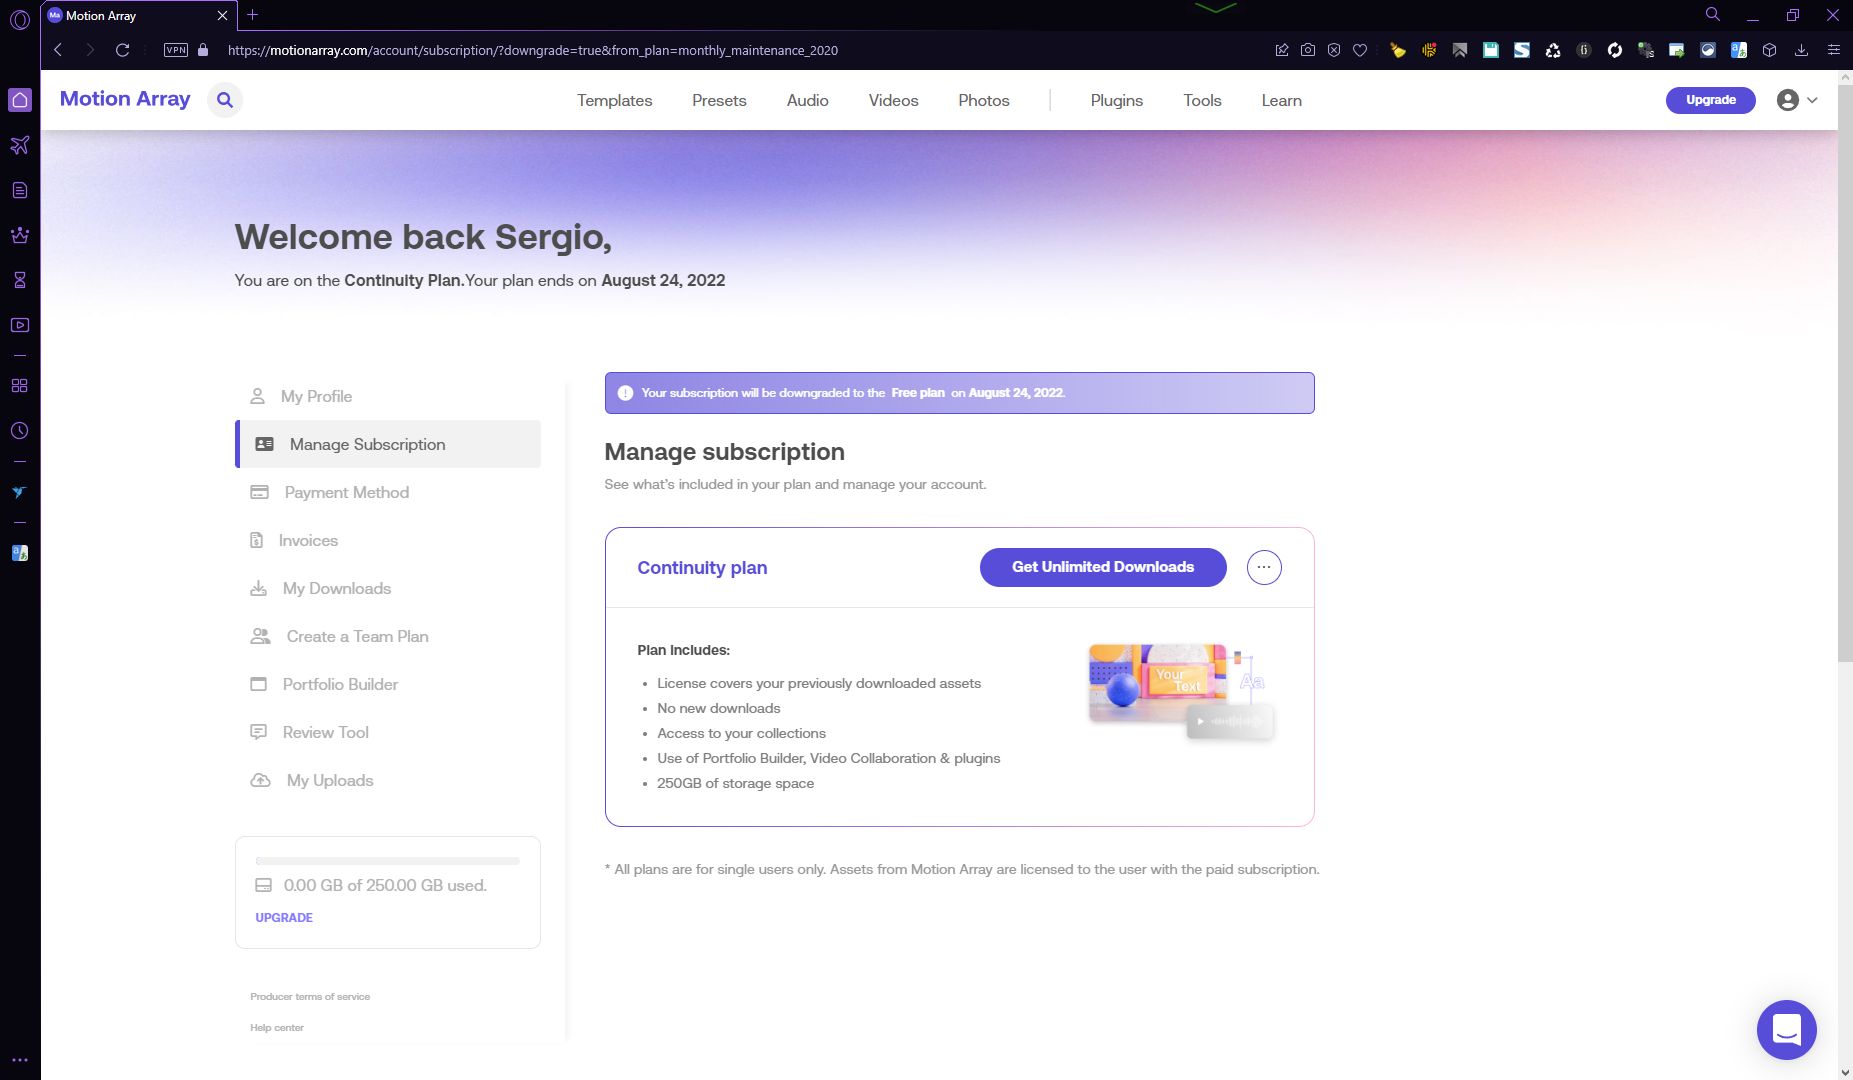The height and width of the screenshot is (1080, 1853).
Task: Click the padlock site security icon
Action: [x=203, y=50]
